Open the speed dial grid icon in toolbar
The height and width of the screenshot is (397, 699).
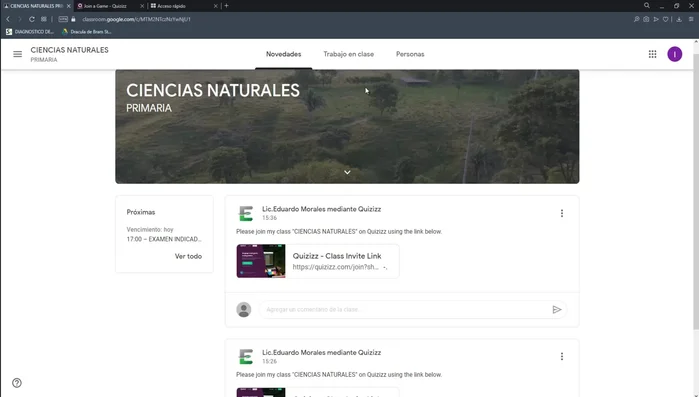44,19
